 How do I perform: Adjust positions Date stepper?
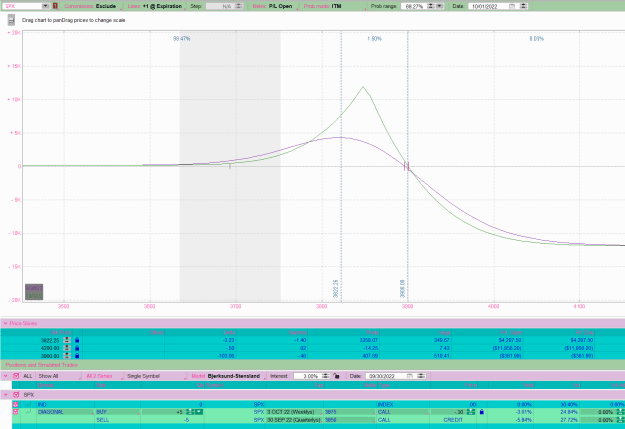tap(421, 376)
